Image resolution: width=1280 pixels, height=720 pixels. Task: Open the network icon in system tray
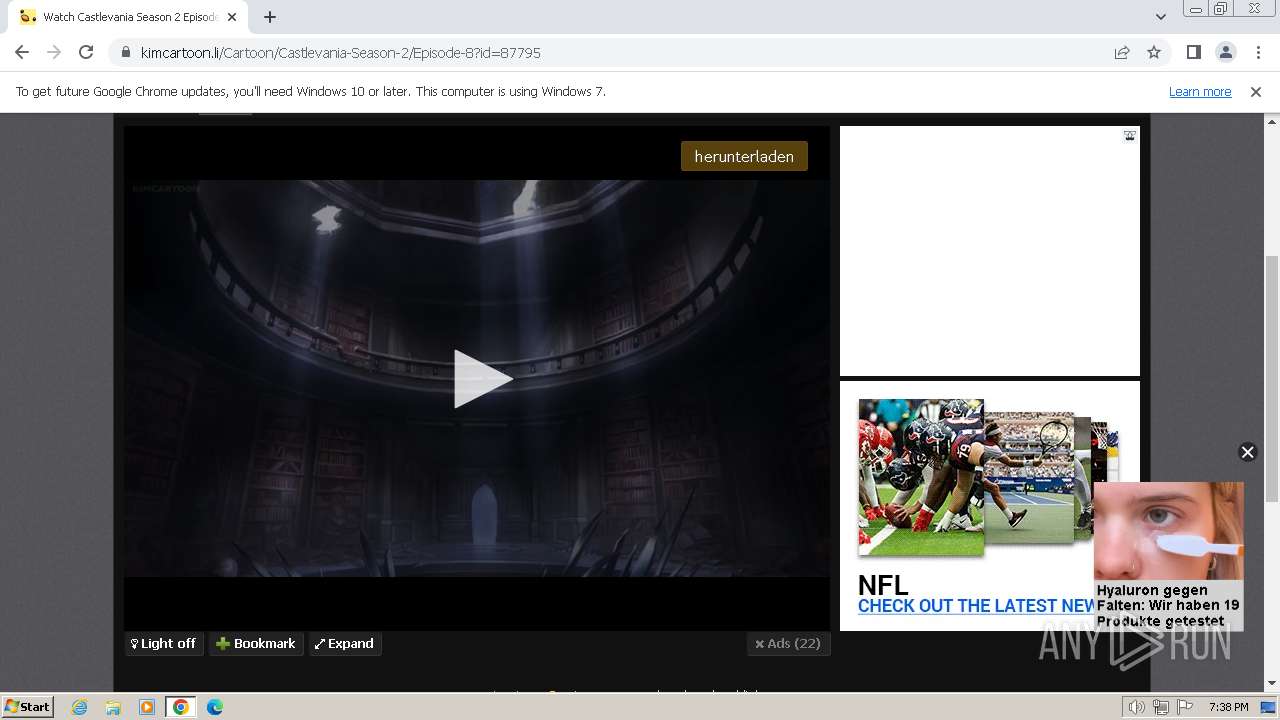1161,707
